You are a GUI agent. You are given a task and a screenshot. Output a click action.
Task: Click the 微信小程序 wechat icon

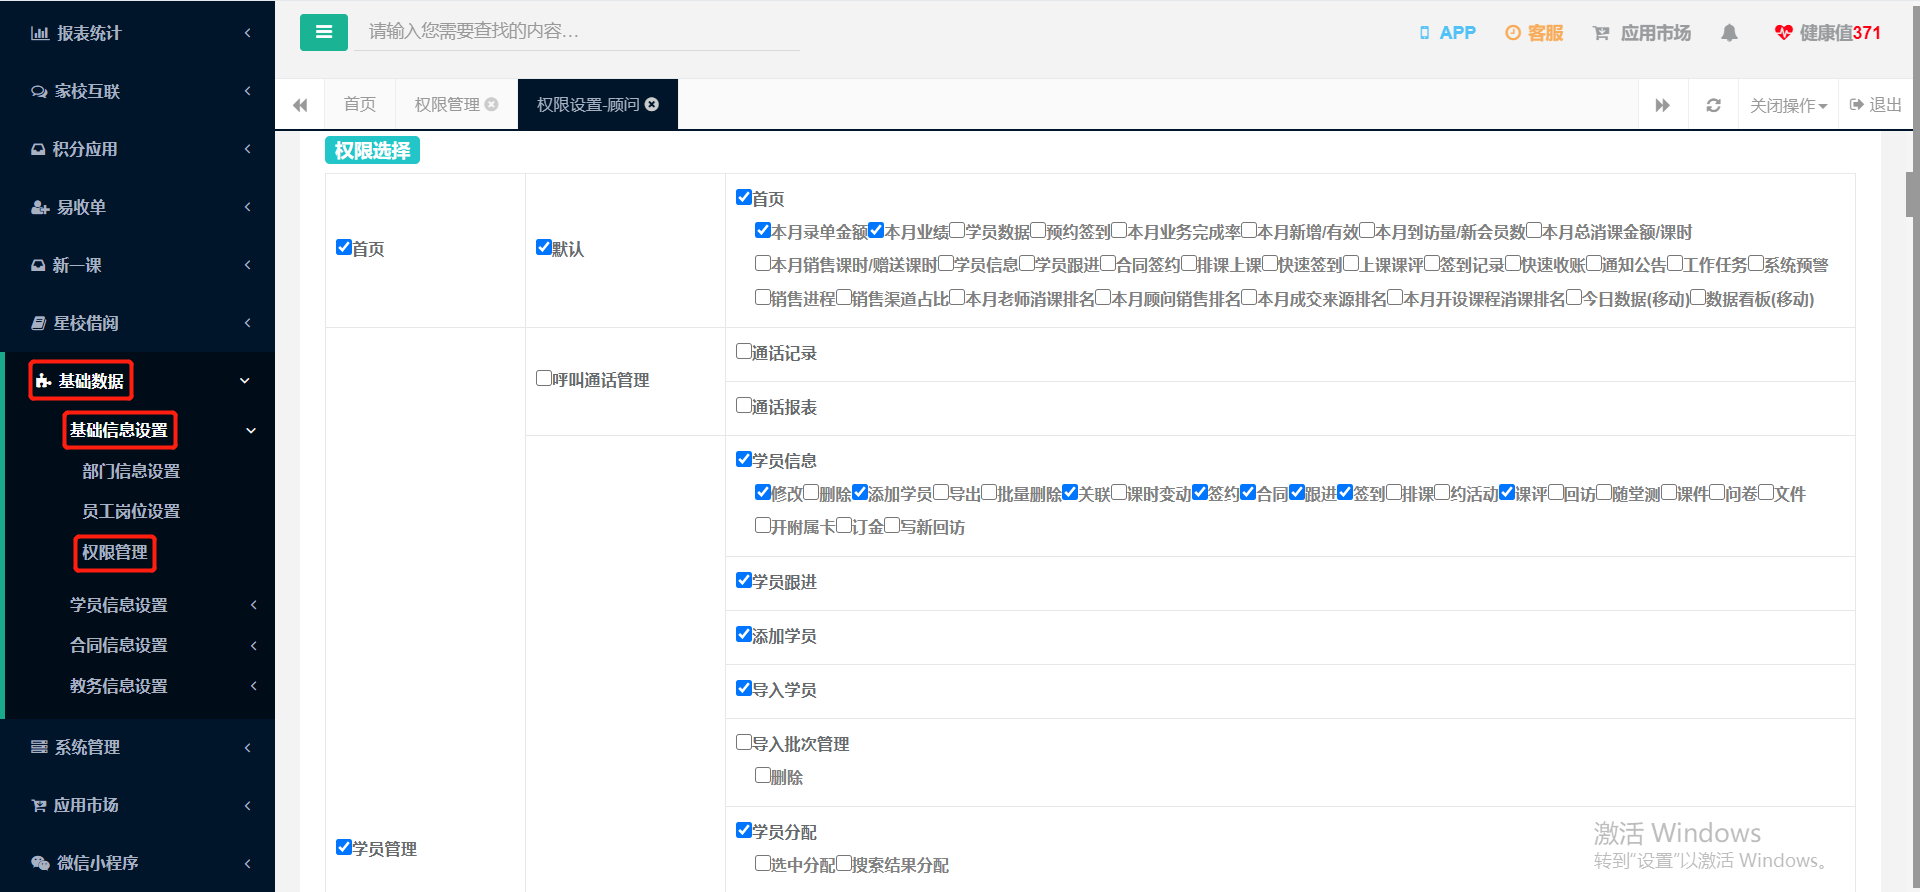[x=40, y=863]
